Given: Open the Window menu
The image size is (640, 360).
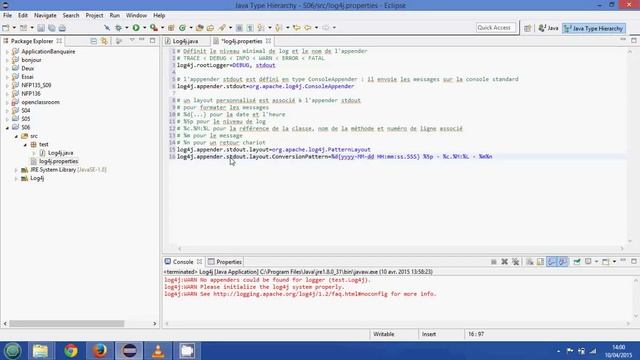Looking at the screenshot, I should tap(136, 16).
